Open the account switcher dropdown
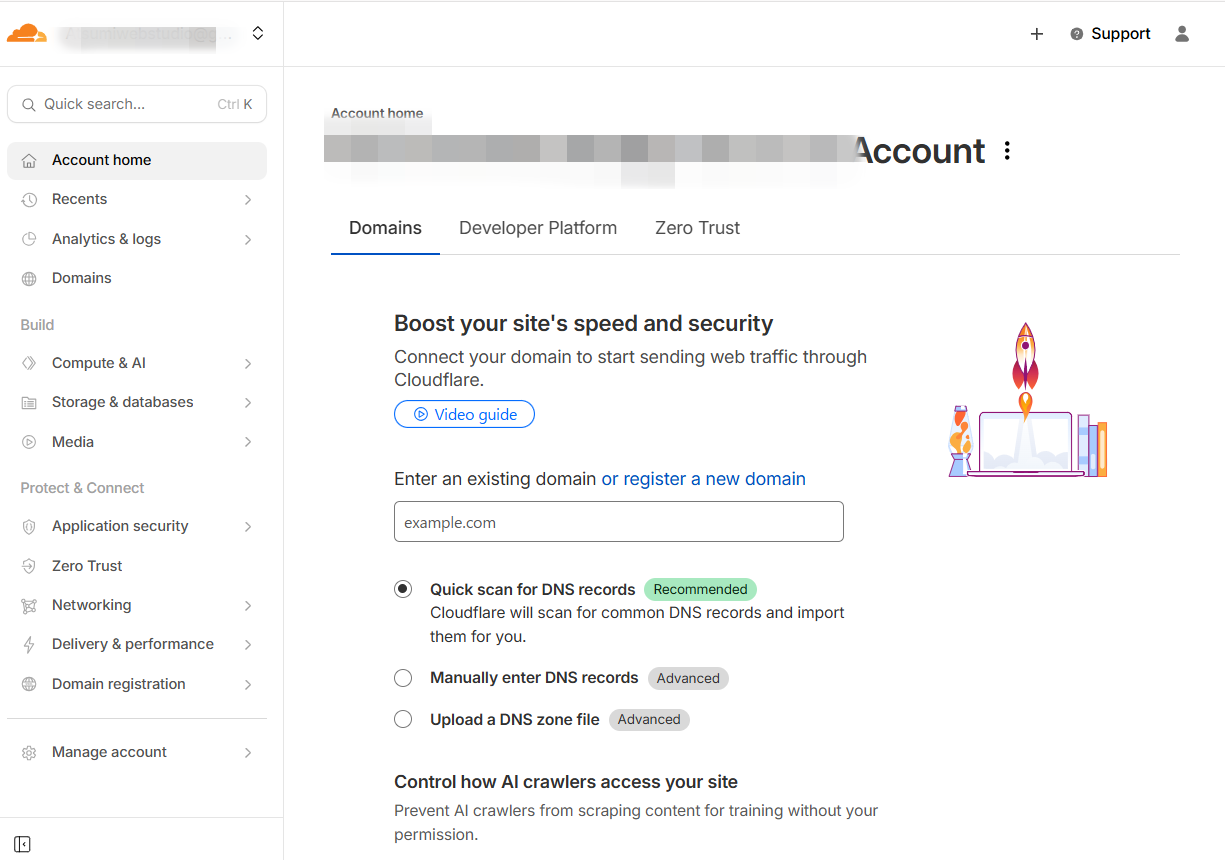This screenshot has width=1225, height=860. tap(258, 34)
